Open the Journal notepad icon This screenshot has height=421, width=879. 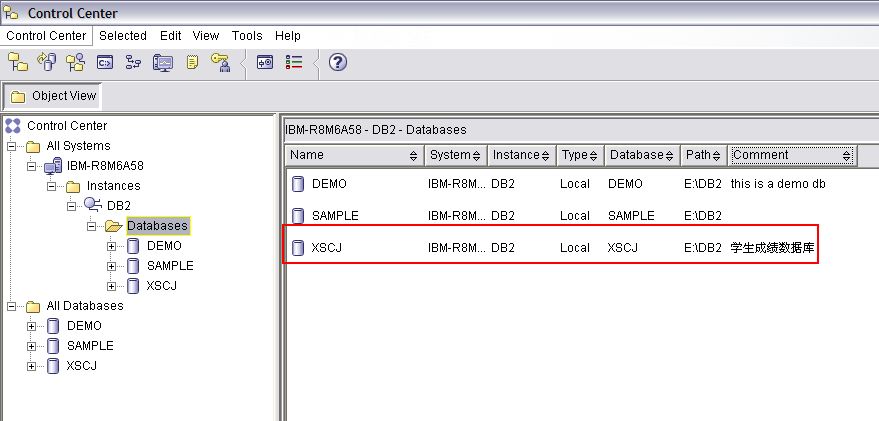coord(192,62)
